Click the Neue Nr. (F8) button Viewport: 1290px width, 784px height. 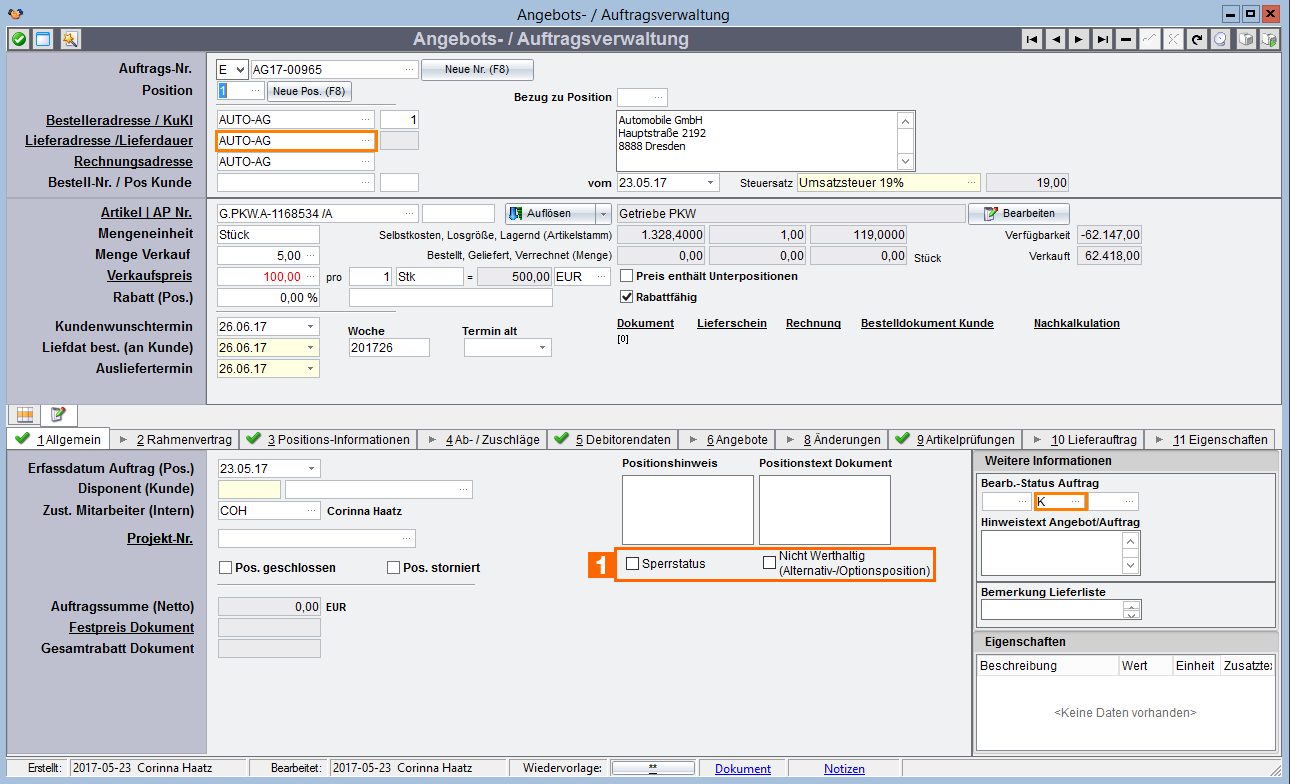tap(477, 69)
